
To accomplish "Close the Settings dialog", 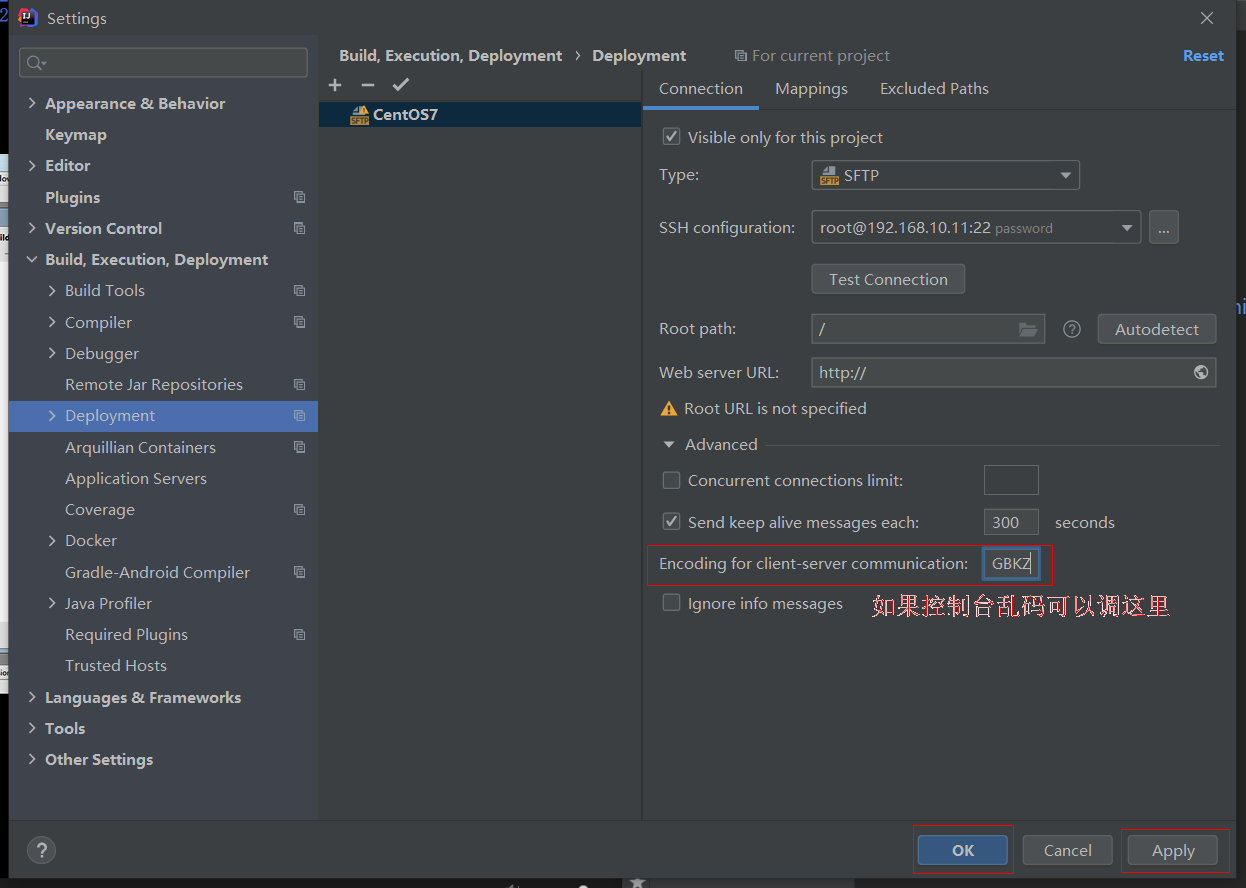I will coord(1207,18).
